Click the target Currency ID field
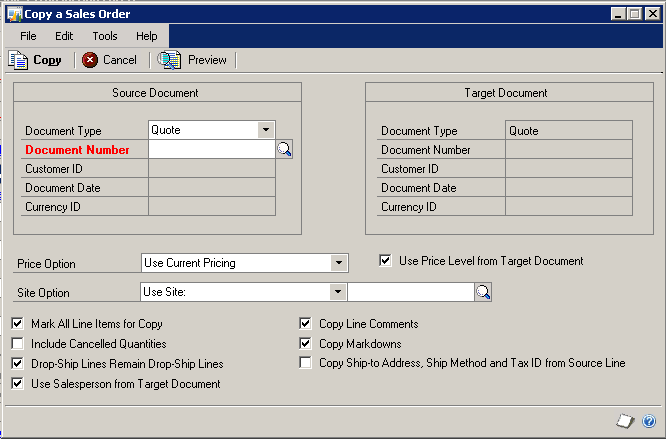Screen dimensions: 666x439 point(569,207)
